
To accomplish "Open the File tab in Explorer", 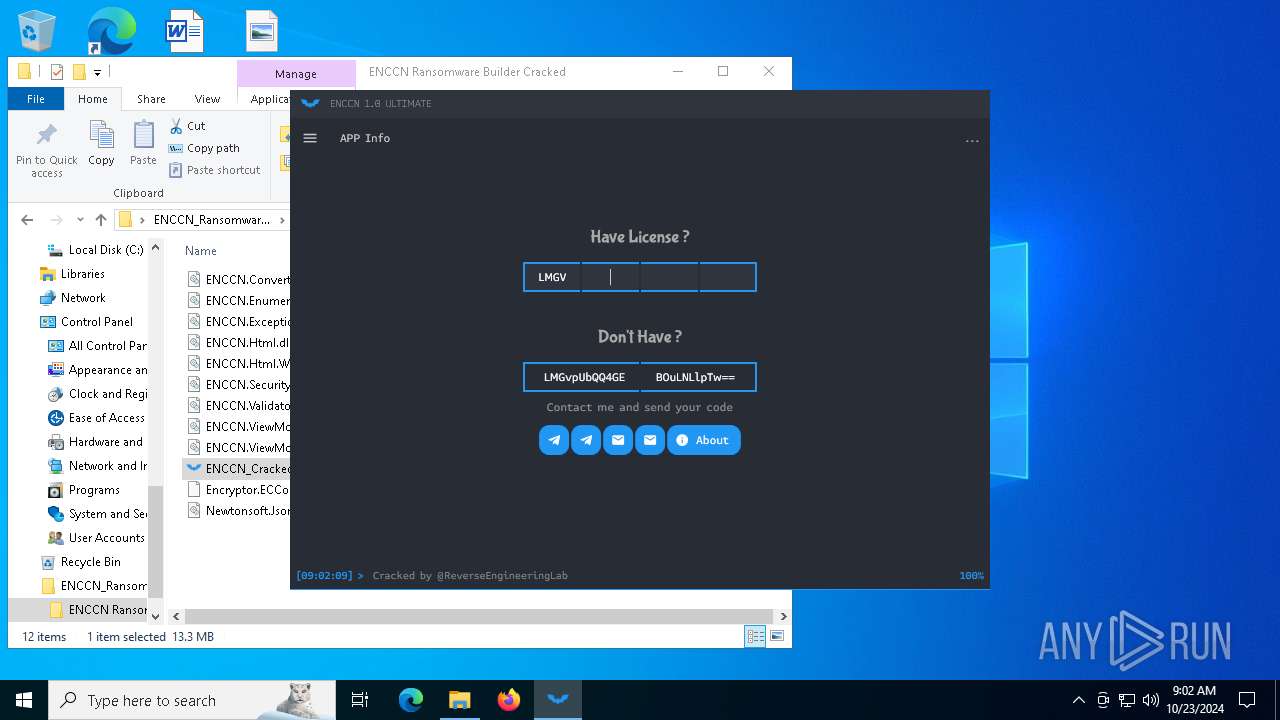I will 36,99.
